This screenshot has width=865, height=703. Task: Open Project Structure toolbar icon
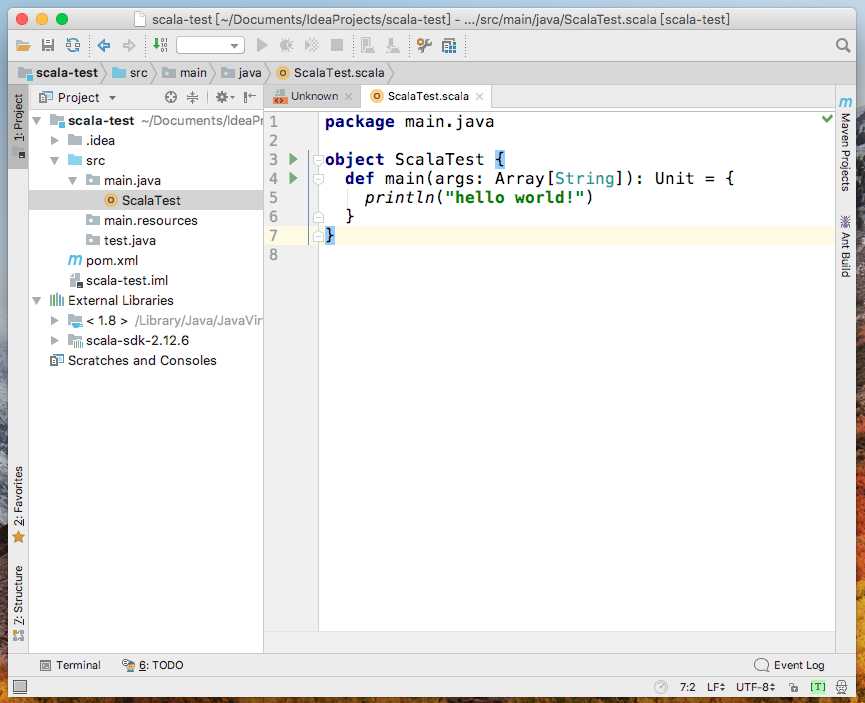(x=449, y=46)
